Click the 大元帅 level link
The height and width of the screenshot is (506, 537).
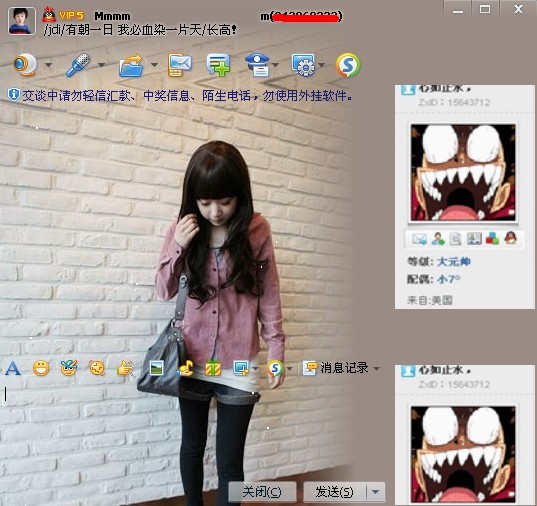point(454,262)
